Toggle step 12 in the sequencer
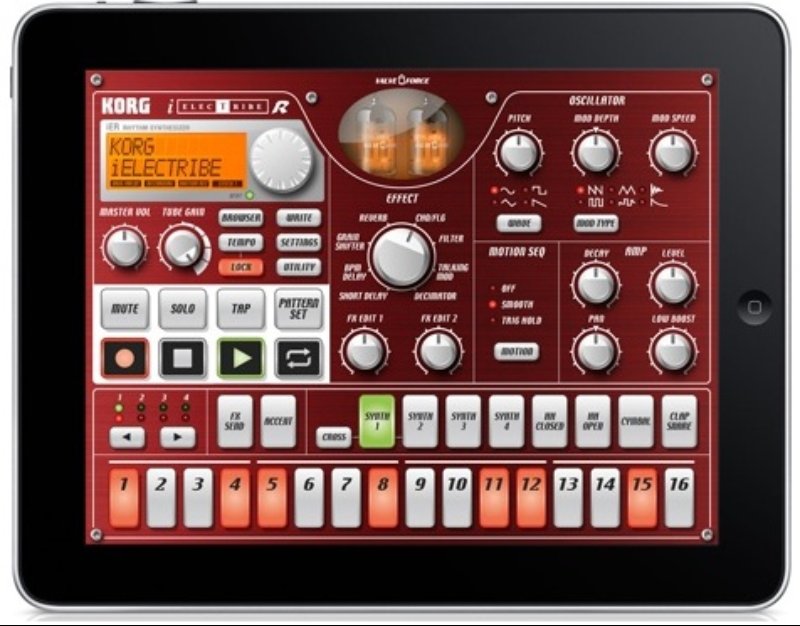Image resolution: width=800 pixels, height=626 pixels. tap(531, 498)
